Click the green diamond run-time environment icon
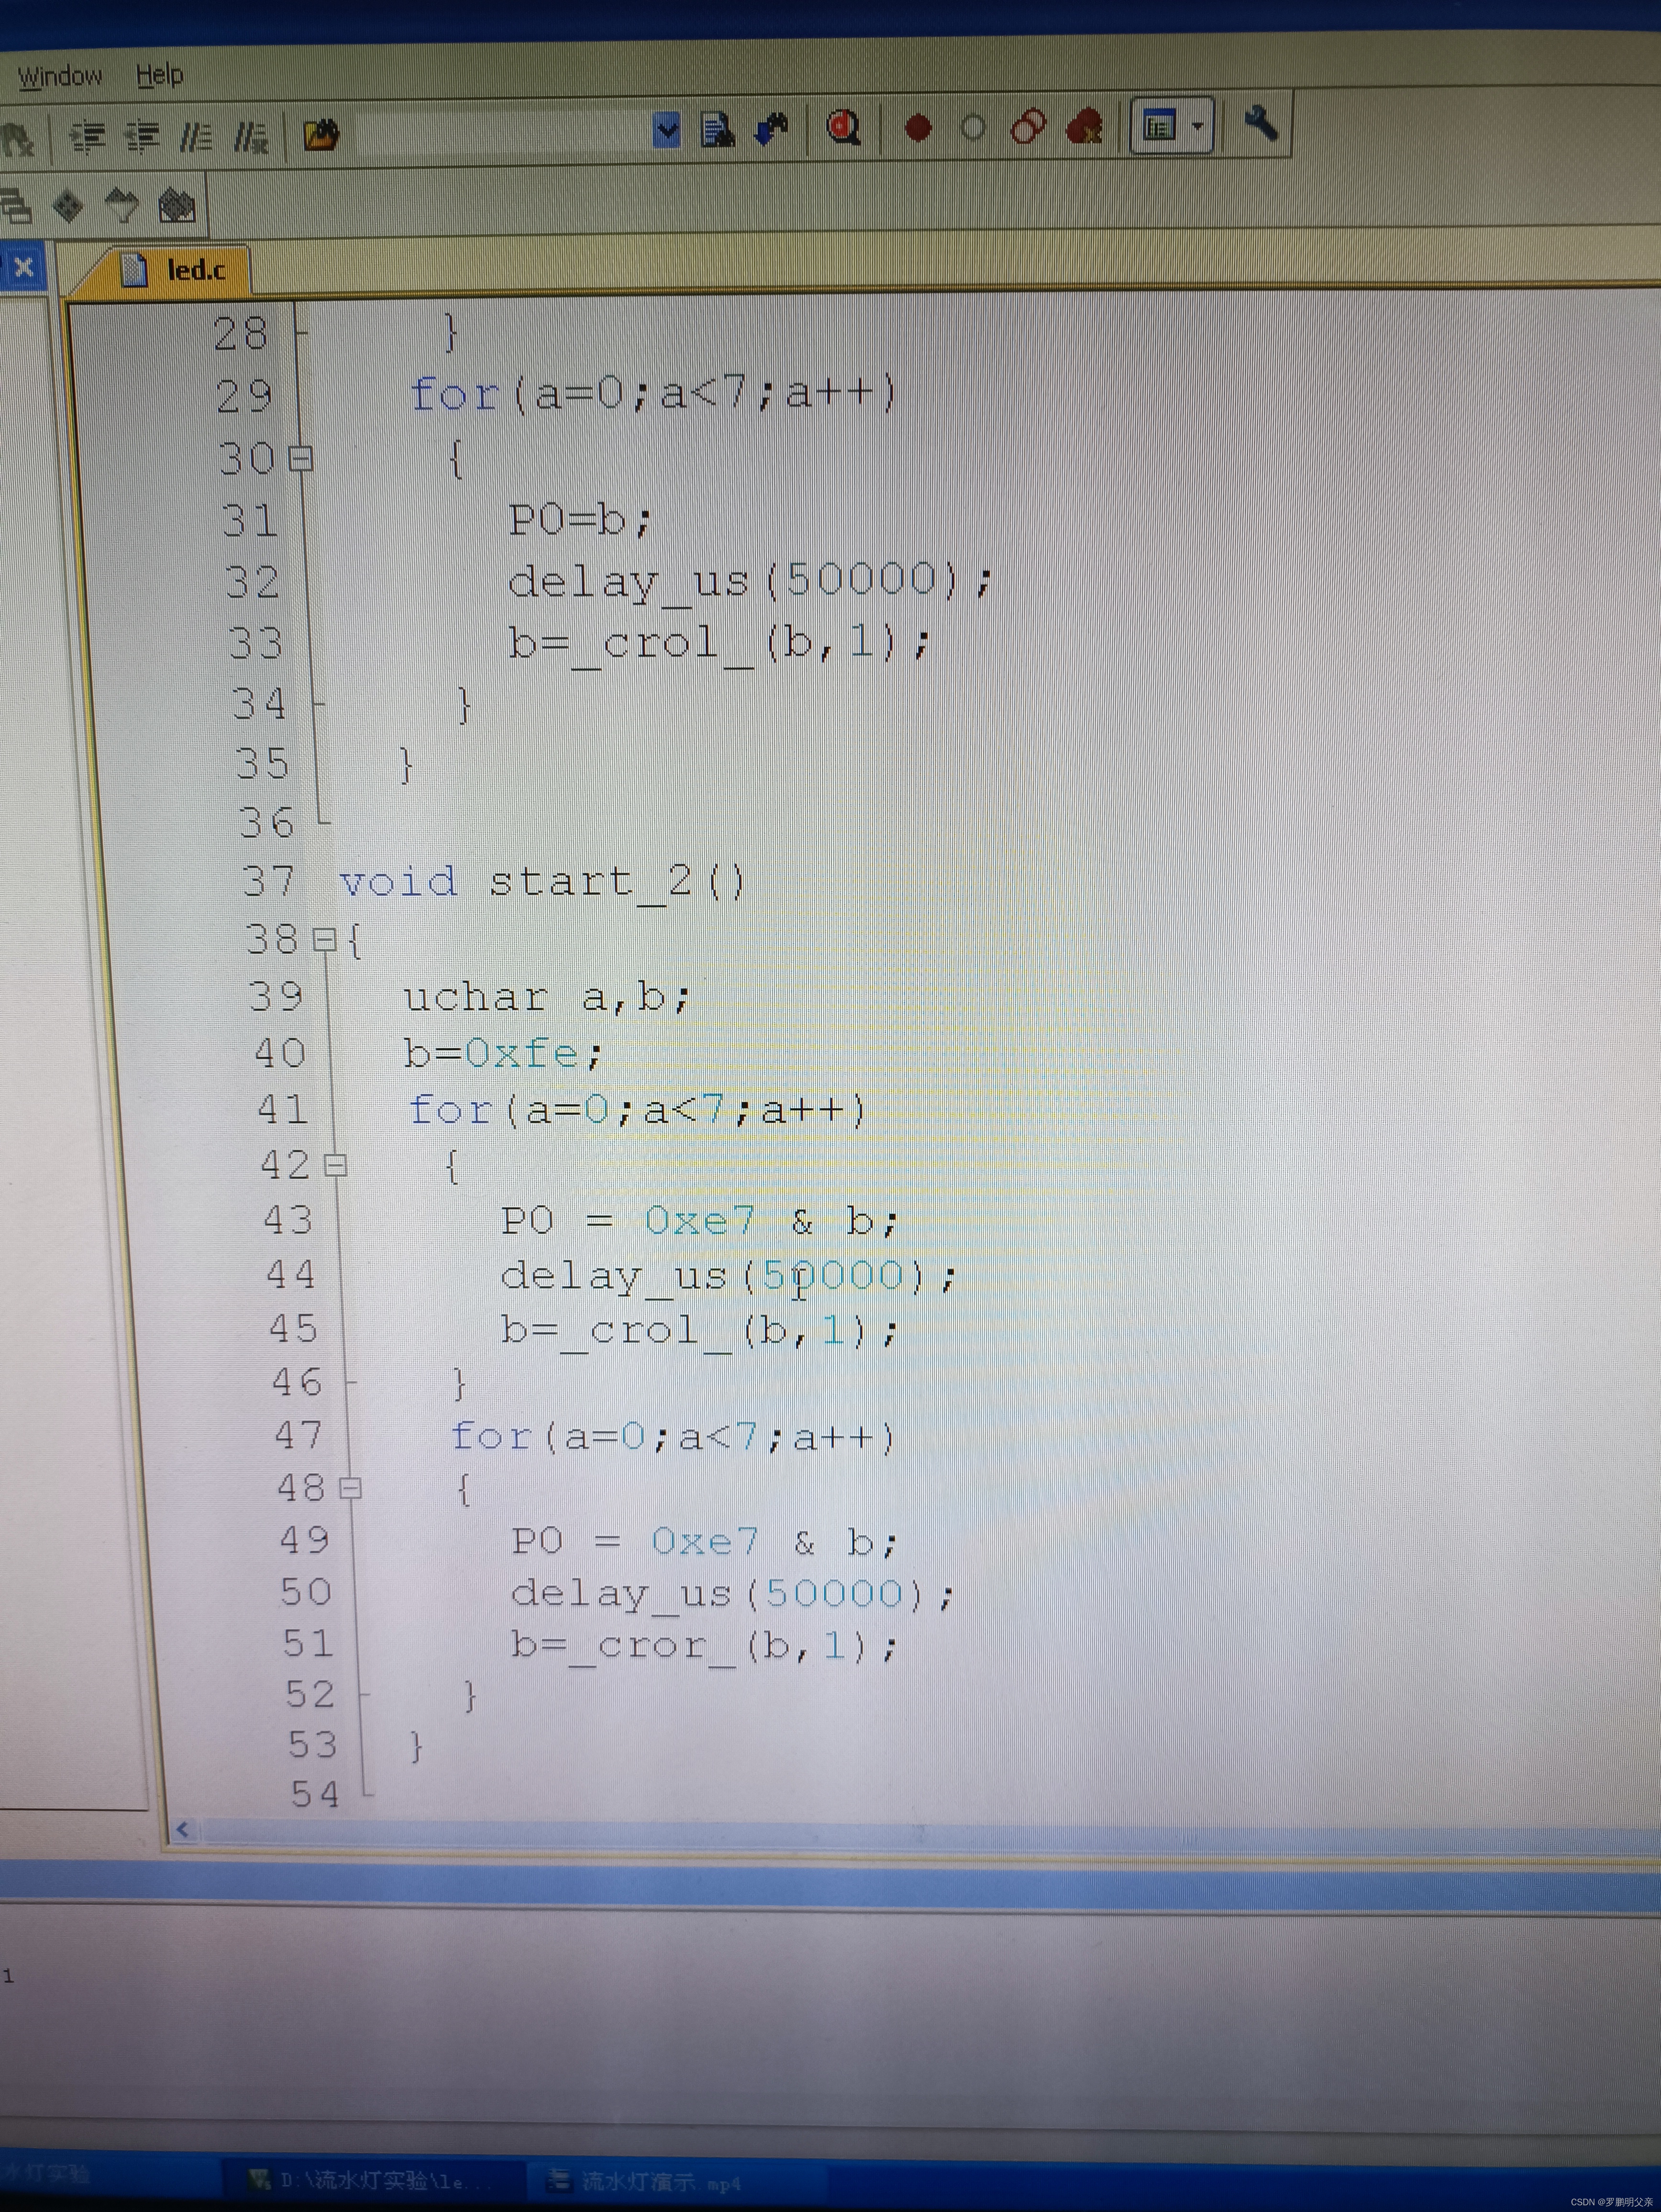The height and width of the screenshot is (2212, 1661). click(68, 206)
